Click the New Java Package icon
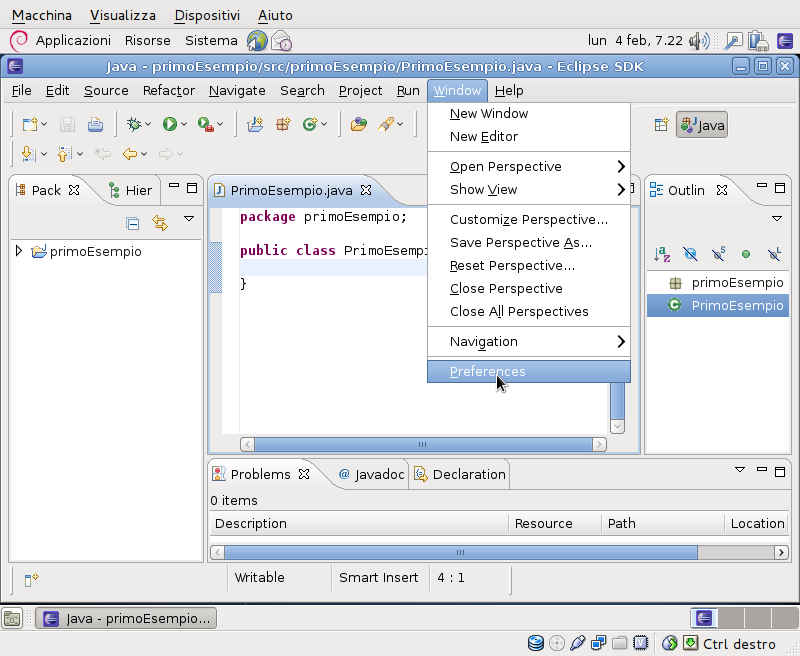Image resolution: width=800 pixels, height=656 pixels. [283, 124]
